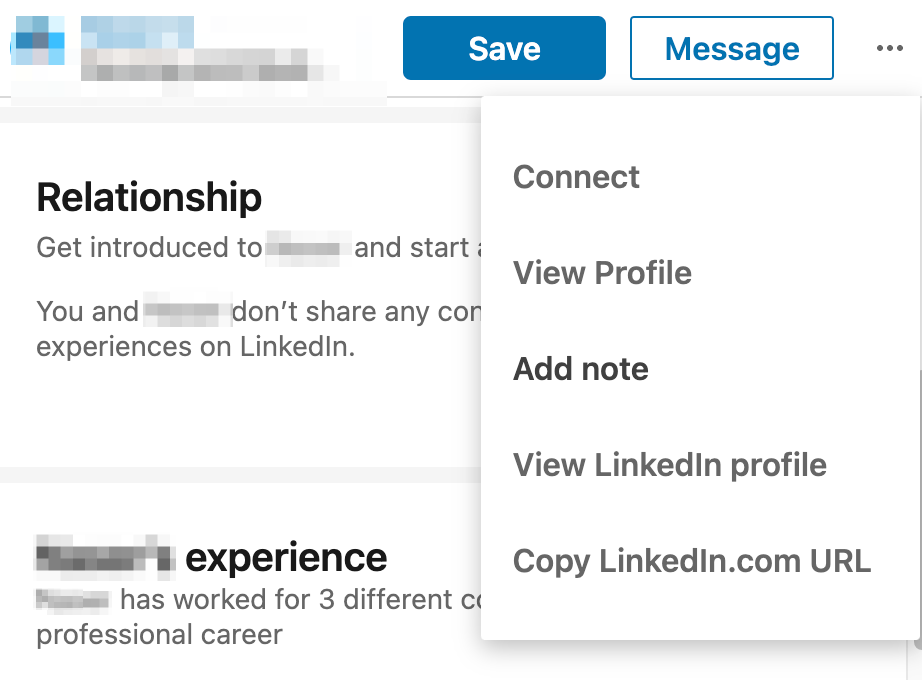Select Connect from the dropdown menu
The image size is (922, 680).
click(576, 177)
